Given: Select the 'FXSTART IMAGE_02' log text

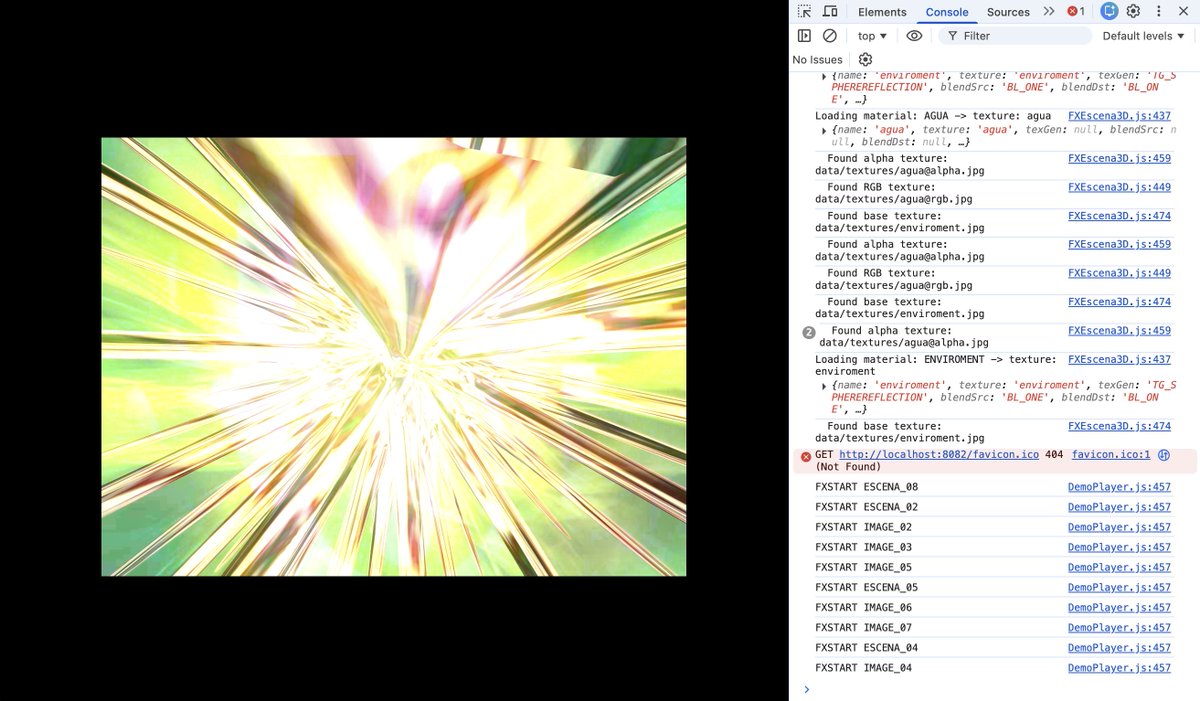Looking at the screenshot, I should (x=863, y=527).
